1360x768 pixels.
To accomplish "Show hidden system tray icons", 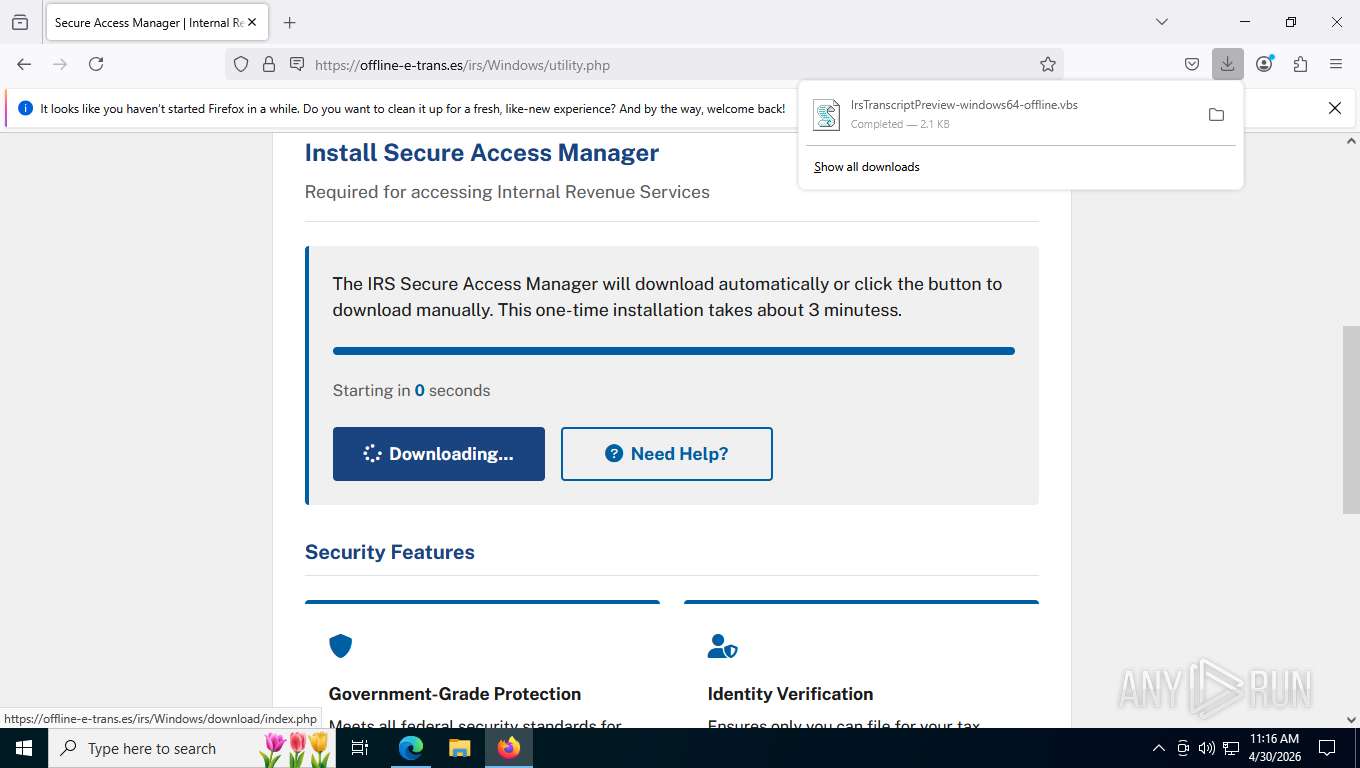I will coord(1159,748).
